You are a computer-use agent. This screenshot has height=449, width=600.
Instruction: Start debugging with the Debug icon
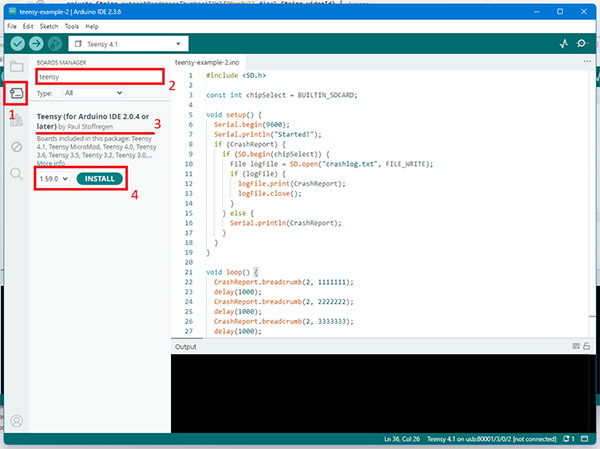pos(57,44)
